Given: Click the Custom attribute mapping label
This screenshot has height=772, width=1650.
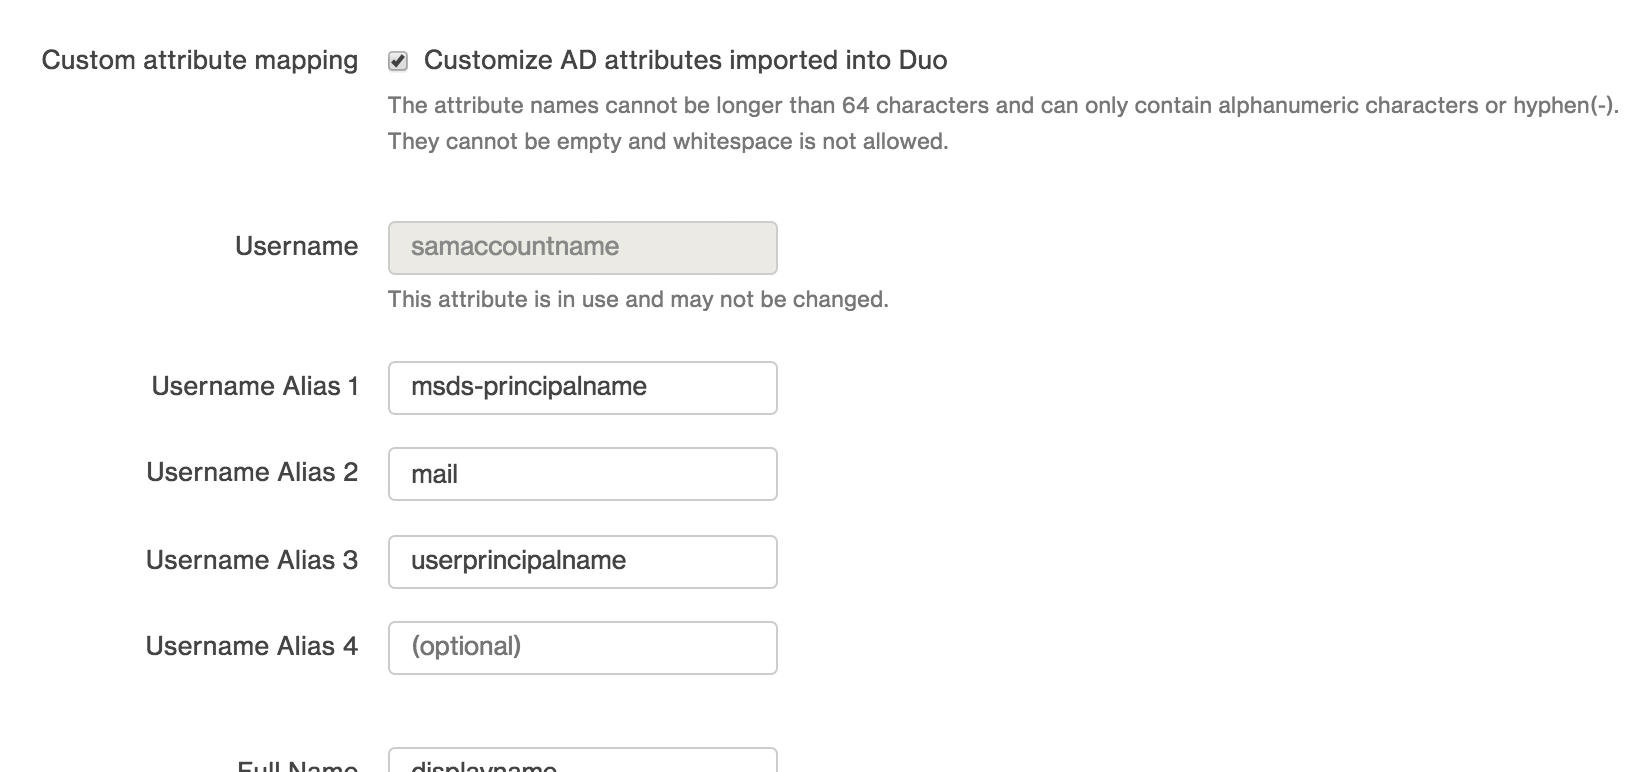Looking at the screenshot, I should point(199,60).
